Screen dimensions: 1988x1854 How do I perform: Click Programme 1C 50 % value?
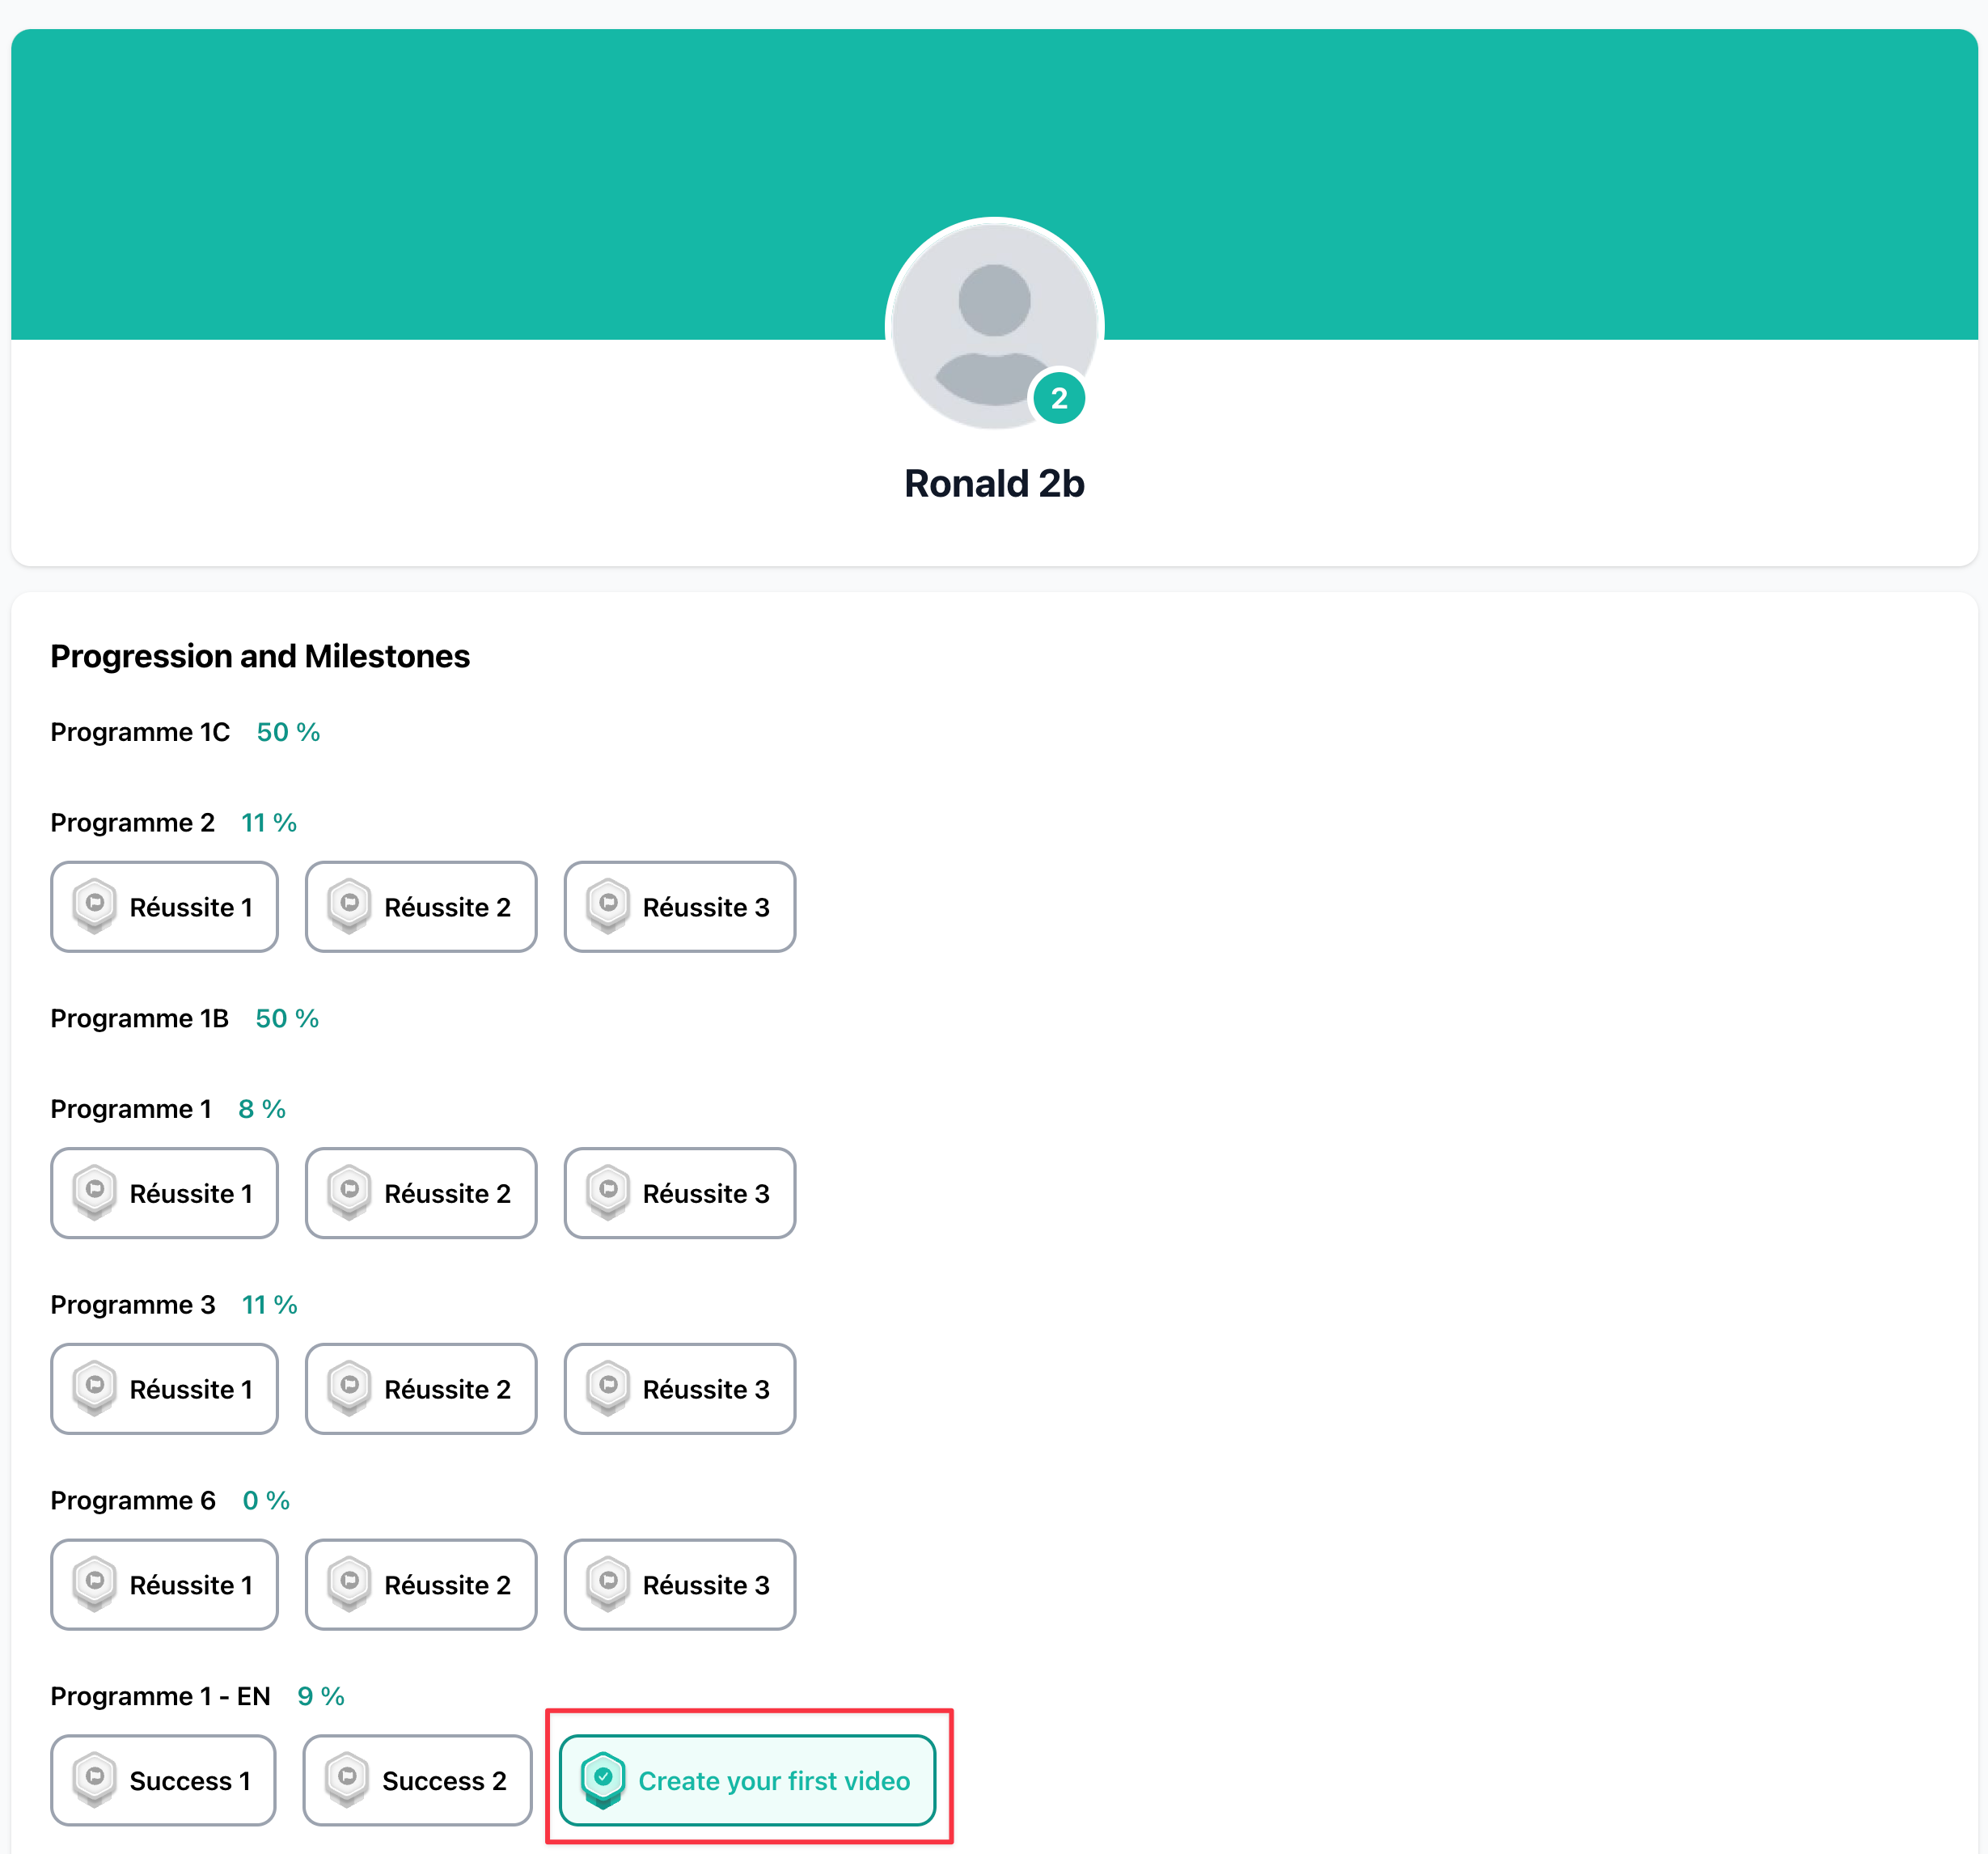[x=288, y=732]
